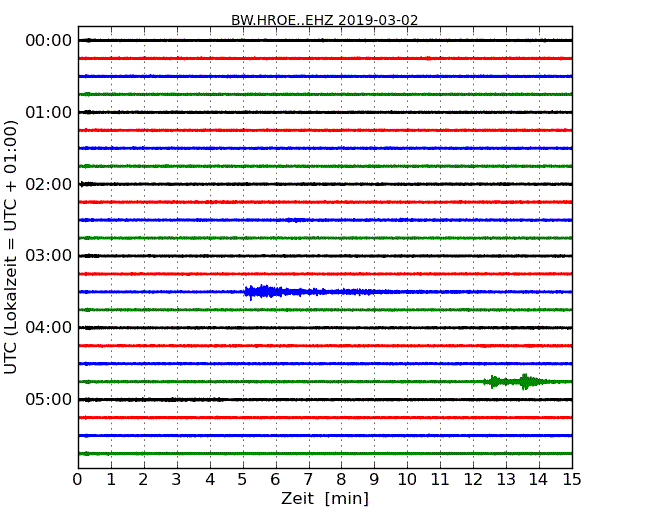Click the x-axis tick label 5
The image size is (650, 520).
point(242,480)
